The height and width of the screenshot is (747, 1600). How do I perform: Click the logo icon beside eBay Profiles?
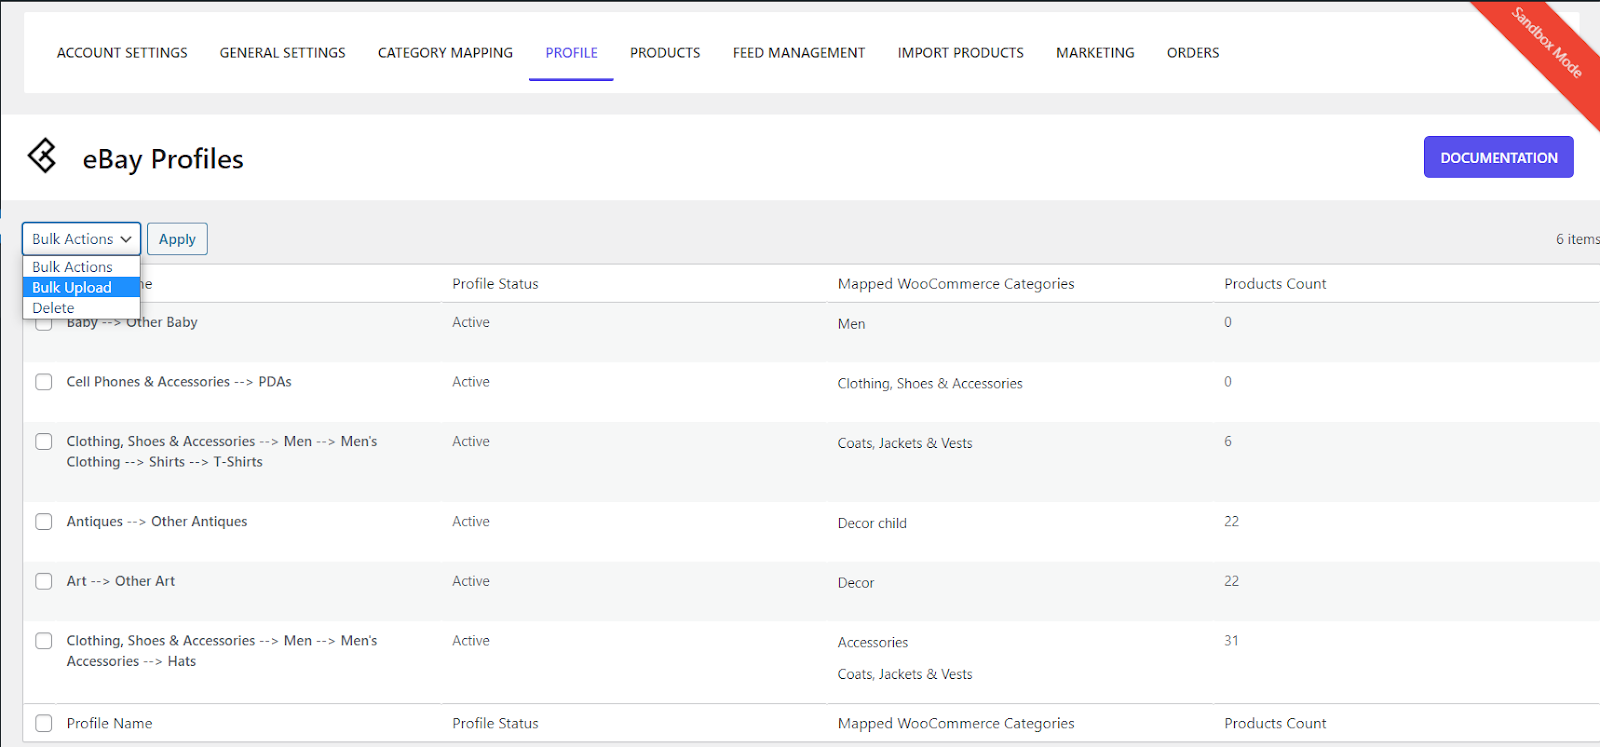click(42, 156)
